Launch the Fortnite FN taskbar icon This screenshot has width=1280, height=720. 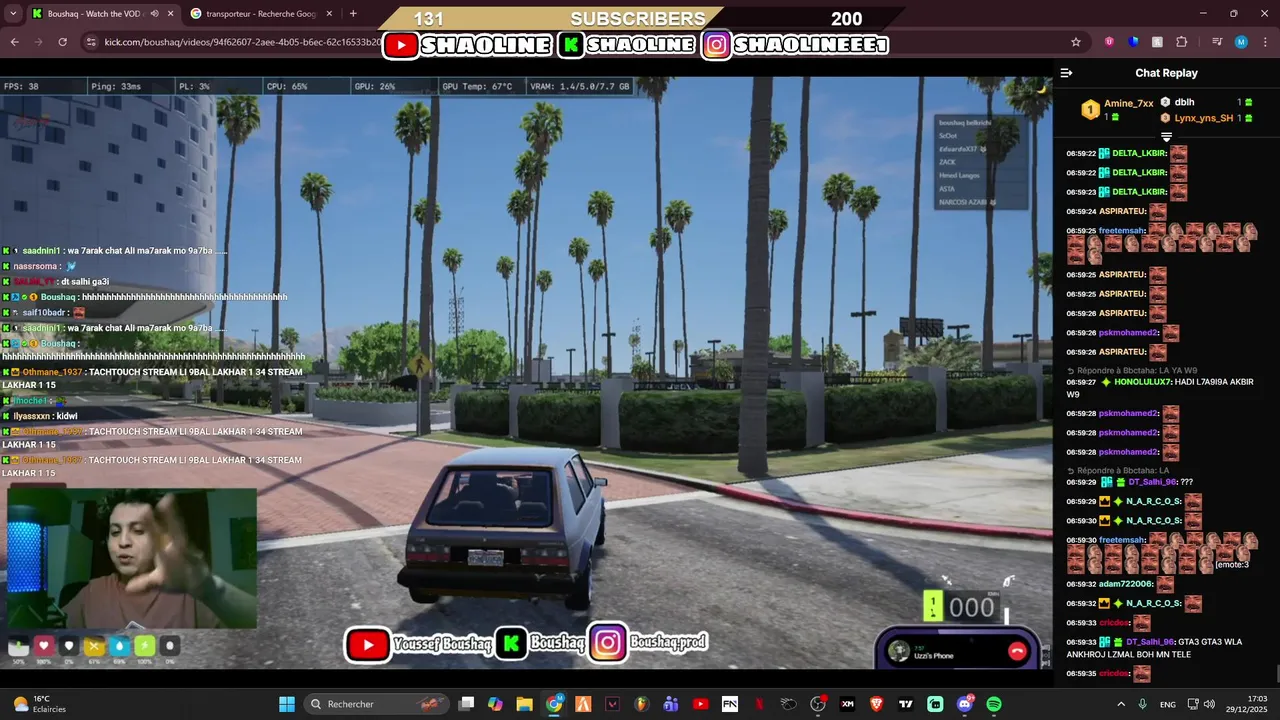(x=730, y=704)
